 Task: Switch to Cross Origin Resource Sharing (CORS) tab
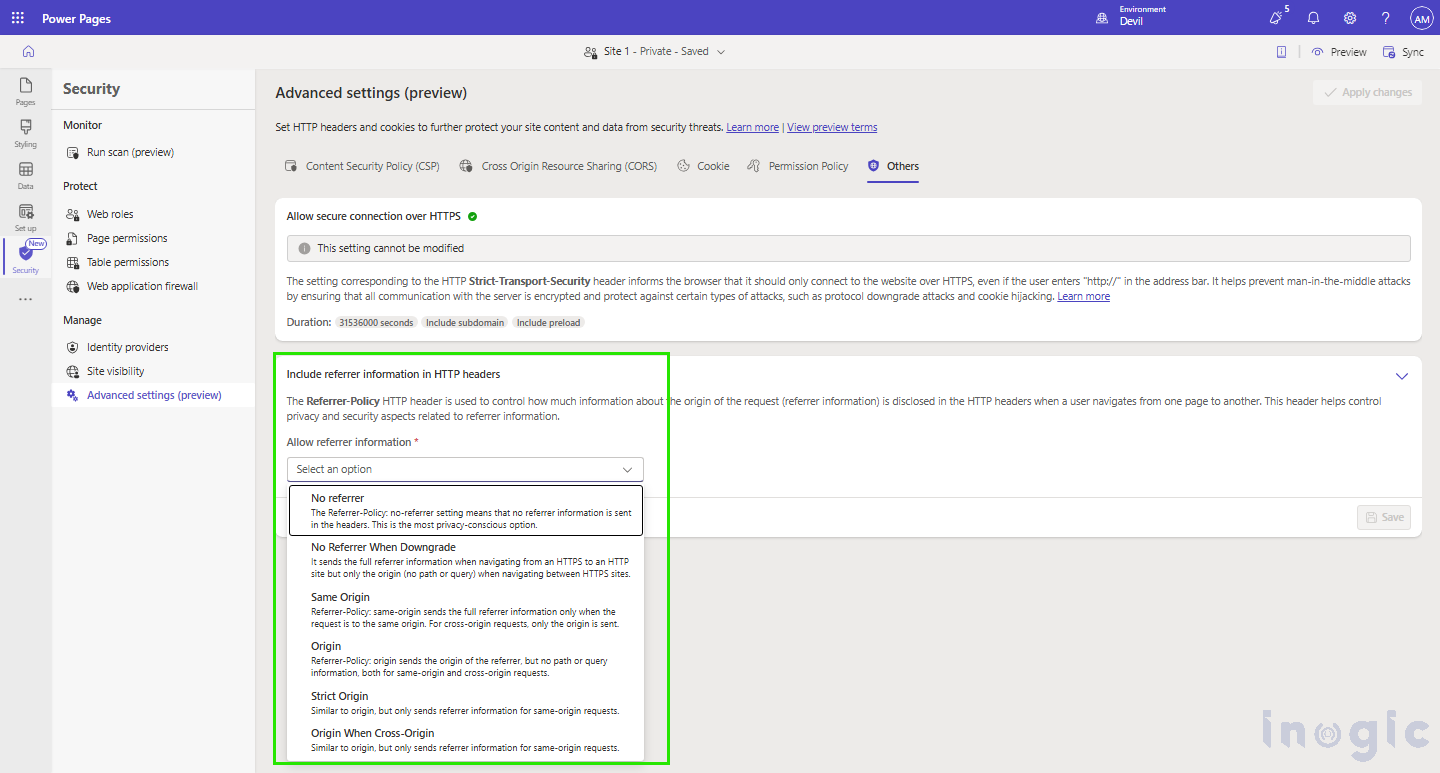(x=558, y=166)
